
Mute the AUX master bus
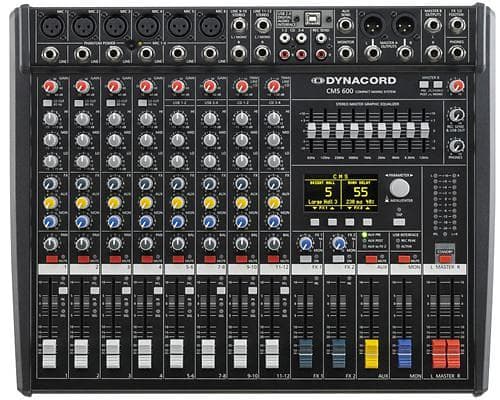point(372,259)
